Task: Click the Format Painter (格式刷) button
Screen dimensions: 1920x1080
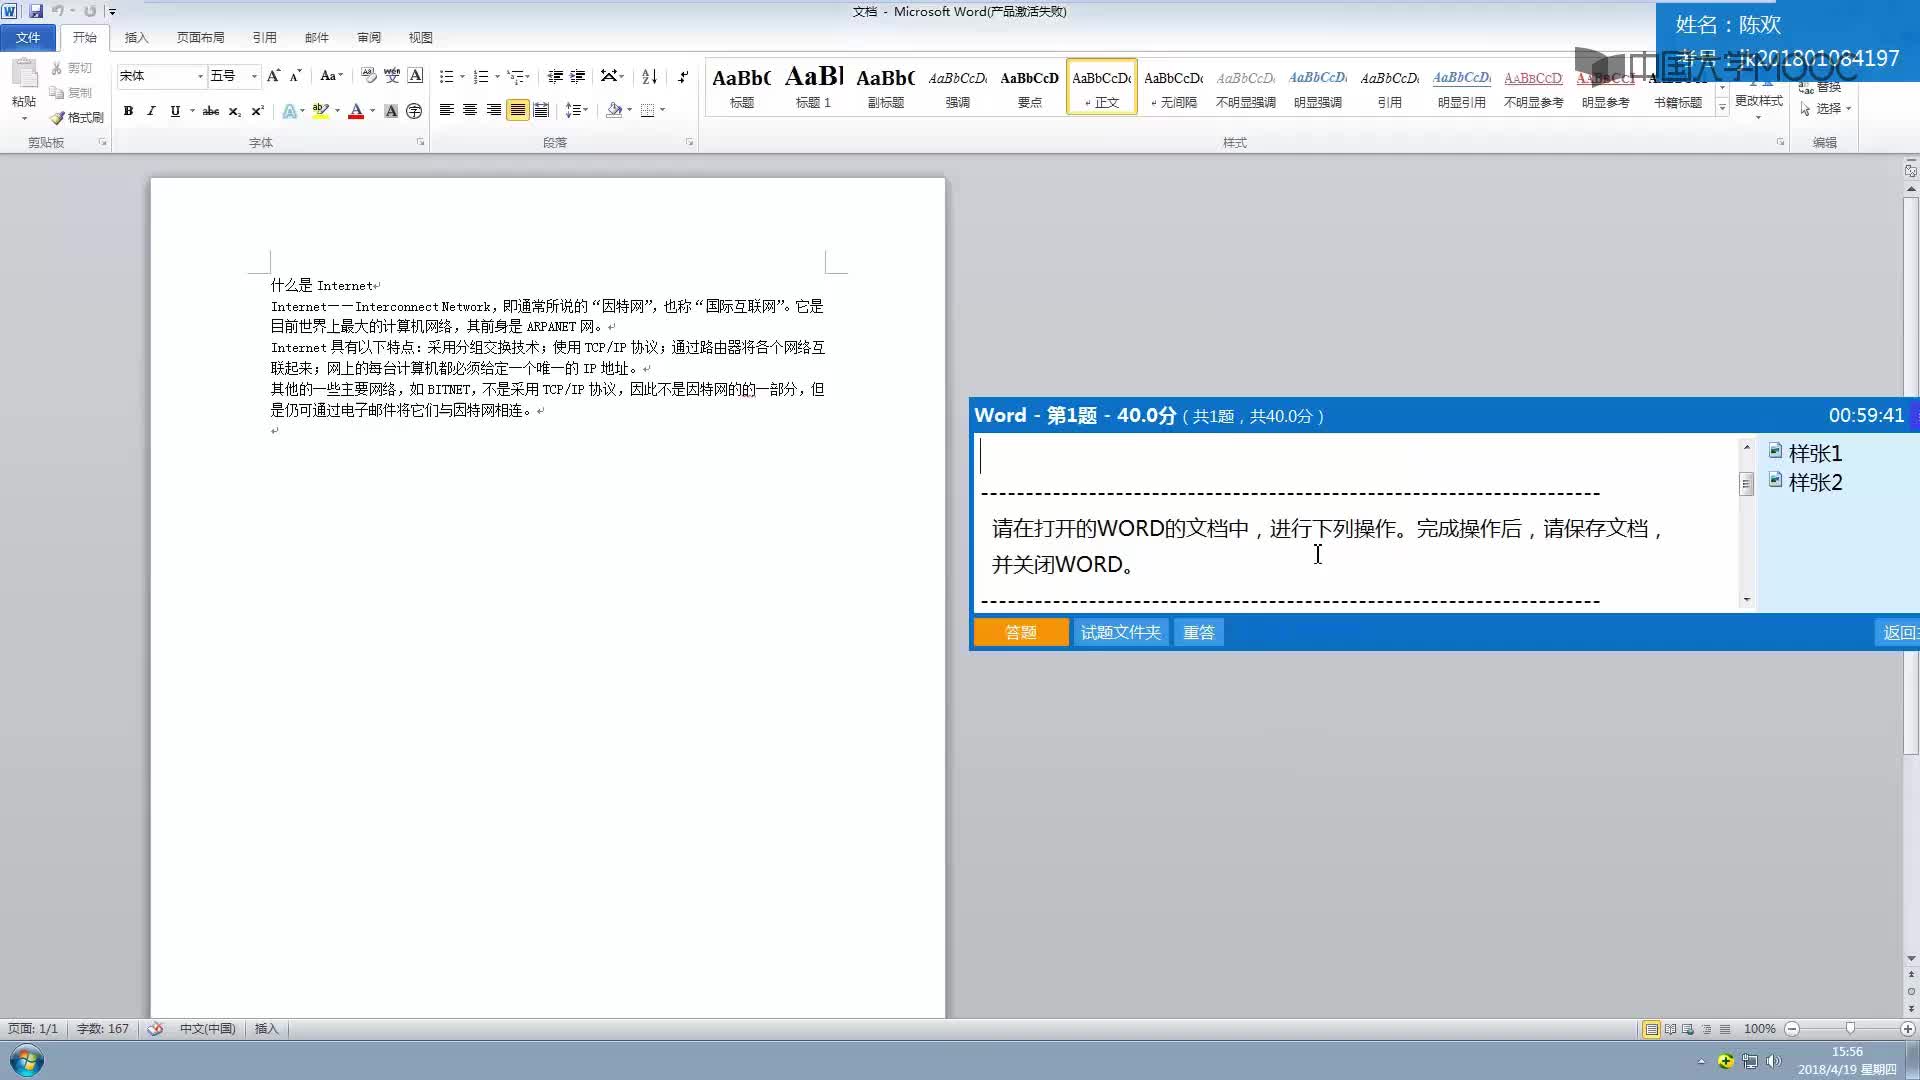Action: click(77, 117)
